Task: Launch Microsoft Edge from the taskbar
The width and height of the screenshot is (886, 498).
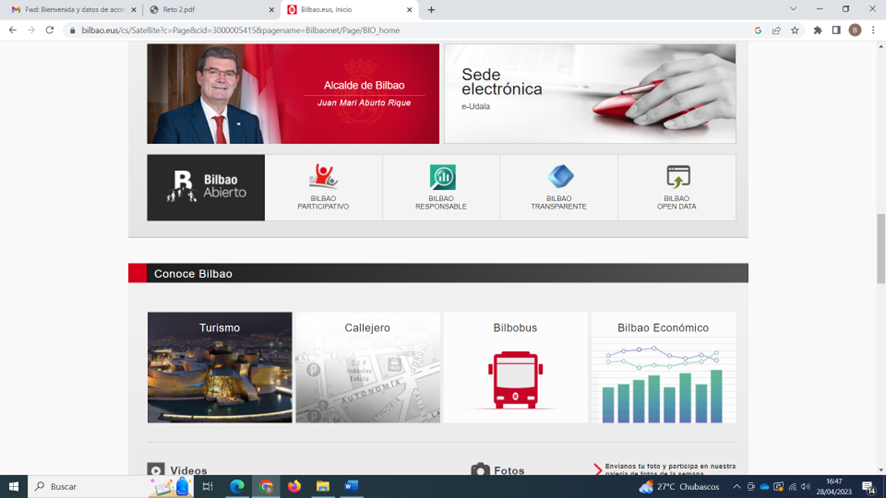Action: 237,486
